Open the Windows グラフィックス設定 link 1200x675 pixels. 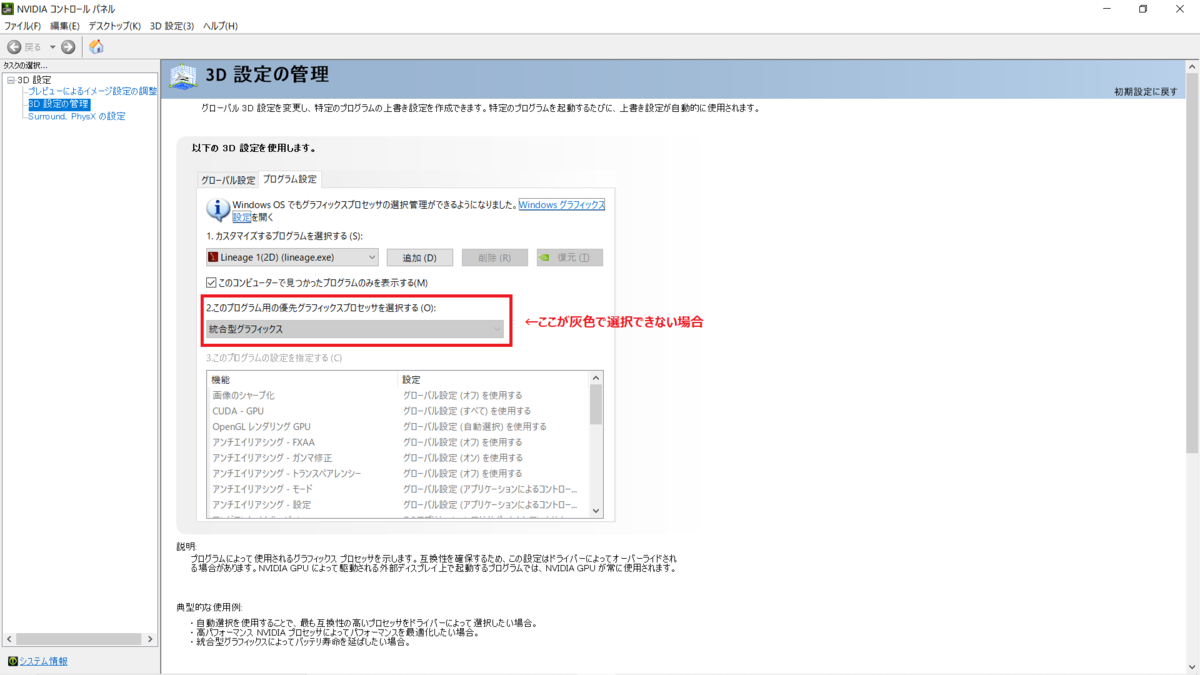pyautogui.click(x=561, y=204)
